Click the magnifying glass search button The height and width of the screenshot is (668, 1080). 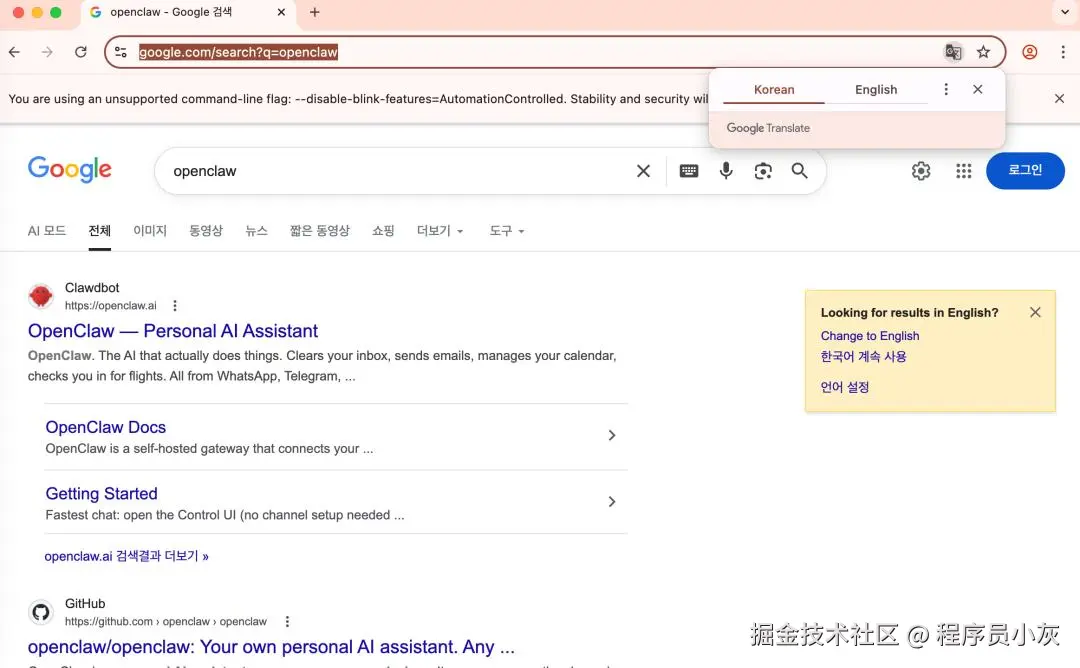(x=799, y=171)
